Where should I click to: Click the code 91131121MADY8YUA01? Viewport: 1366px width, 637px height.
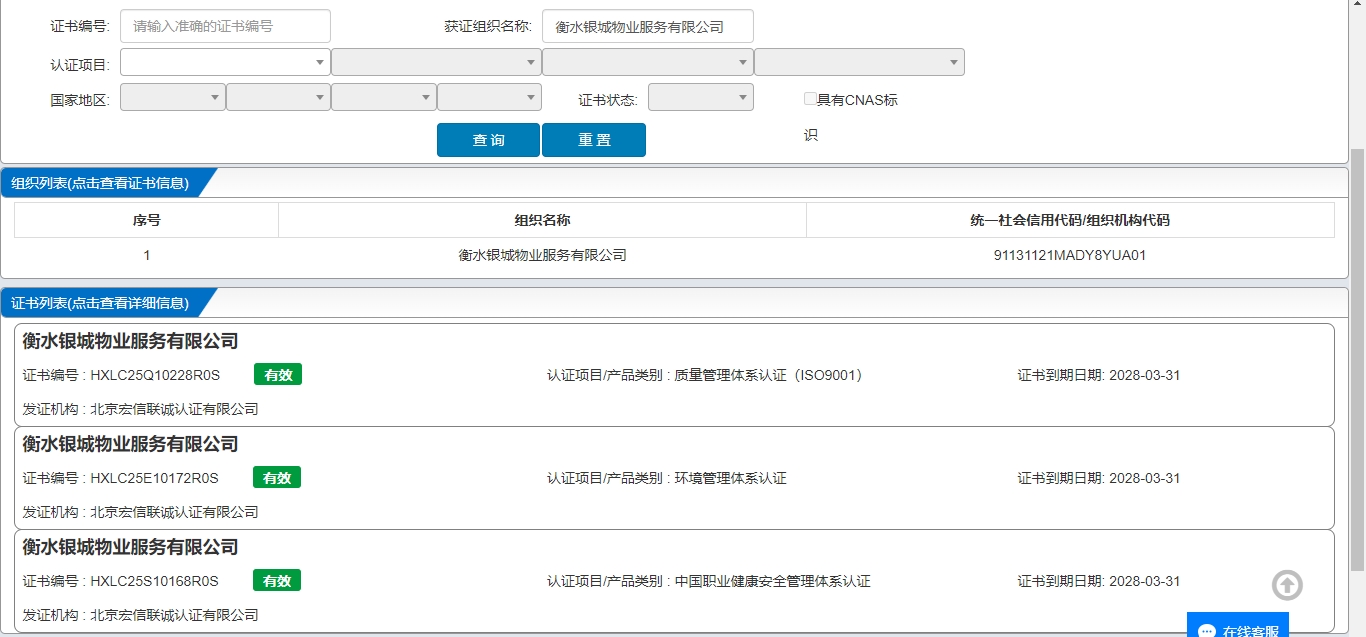click(x=1070, y=255)
